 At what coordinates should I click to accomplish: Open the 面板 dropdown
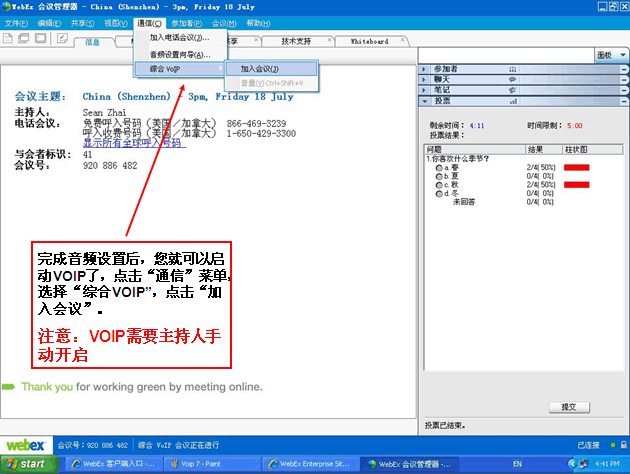611,55
